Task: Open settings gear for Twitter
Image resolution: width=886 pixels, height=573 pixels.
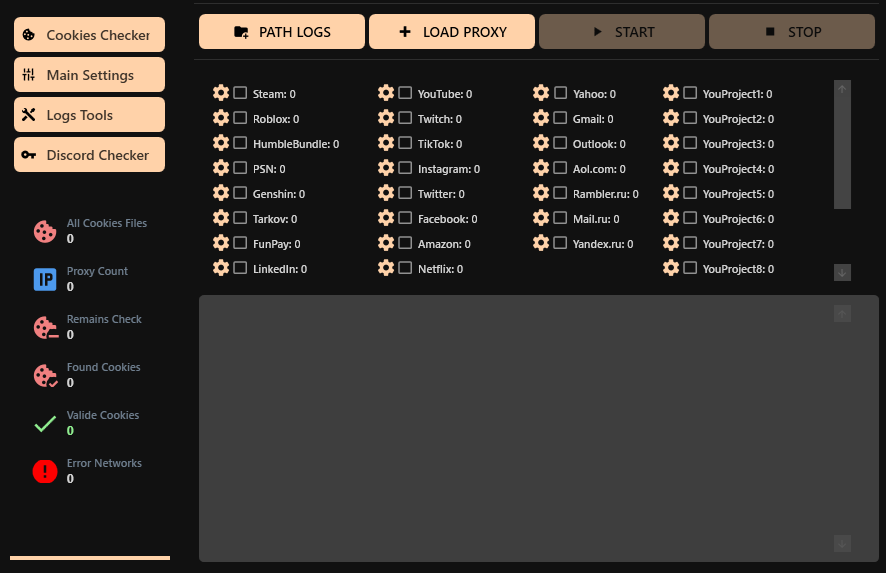Action: point(386,193)
